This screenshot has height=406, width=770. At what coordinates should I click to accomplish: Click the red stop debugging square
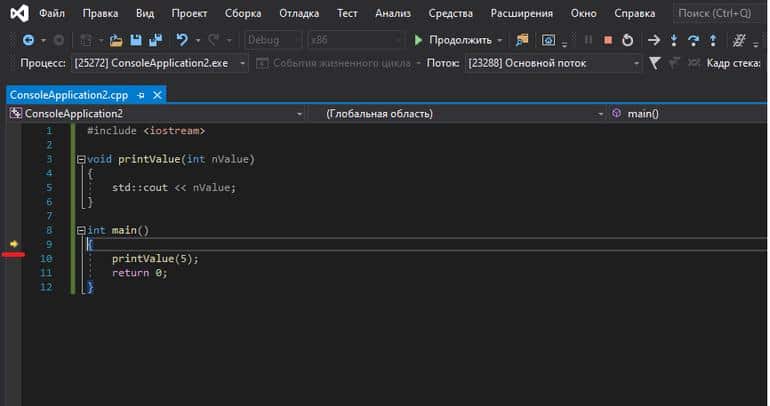(x=608, y=40)
